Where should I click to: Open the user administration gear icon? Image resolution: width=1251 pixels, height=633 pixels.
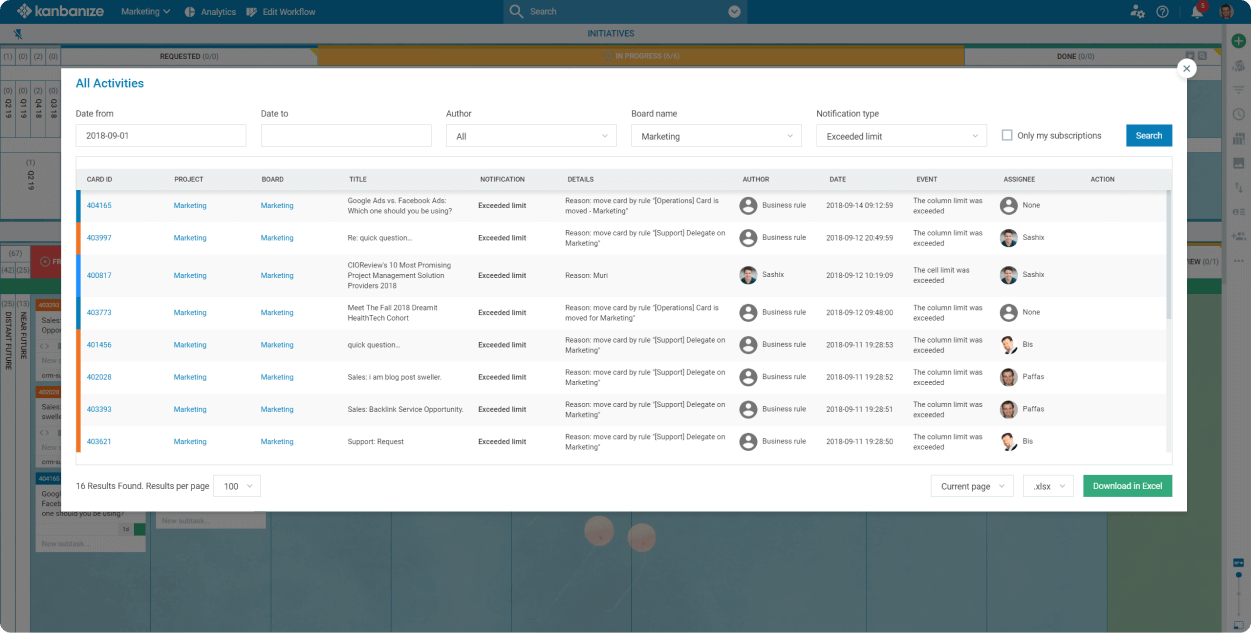point(1137,12)
